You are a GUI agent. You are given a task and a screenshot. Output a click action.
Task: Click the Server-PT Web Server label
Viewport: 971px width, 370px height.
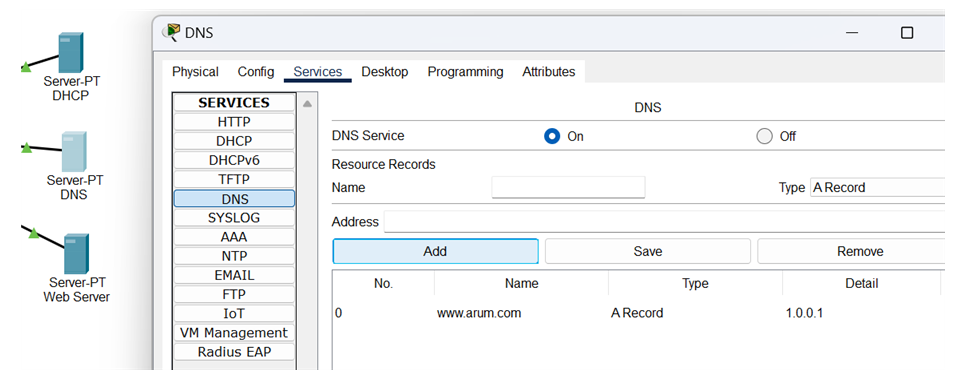tap(76, 289)
